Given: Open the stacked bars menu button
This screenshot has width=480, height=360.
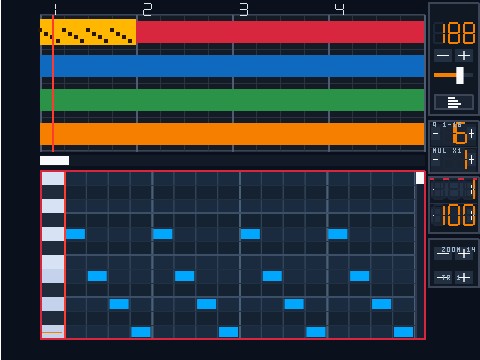Looking at the screenshot, I should coord(454,102).
